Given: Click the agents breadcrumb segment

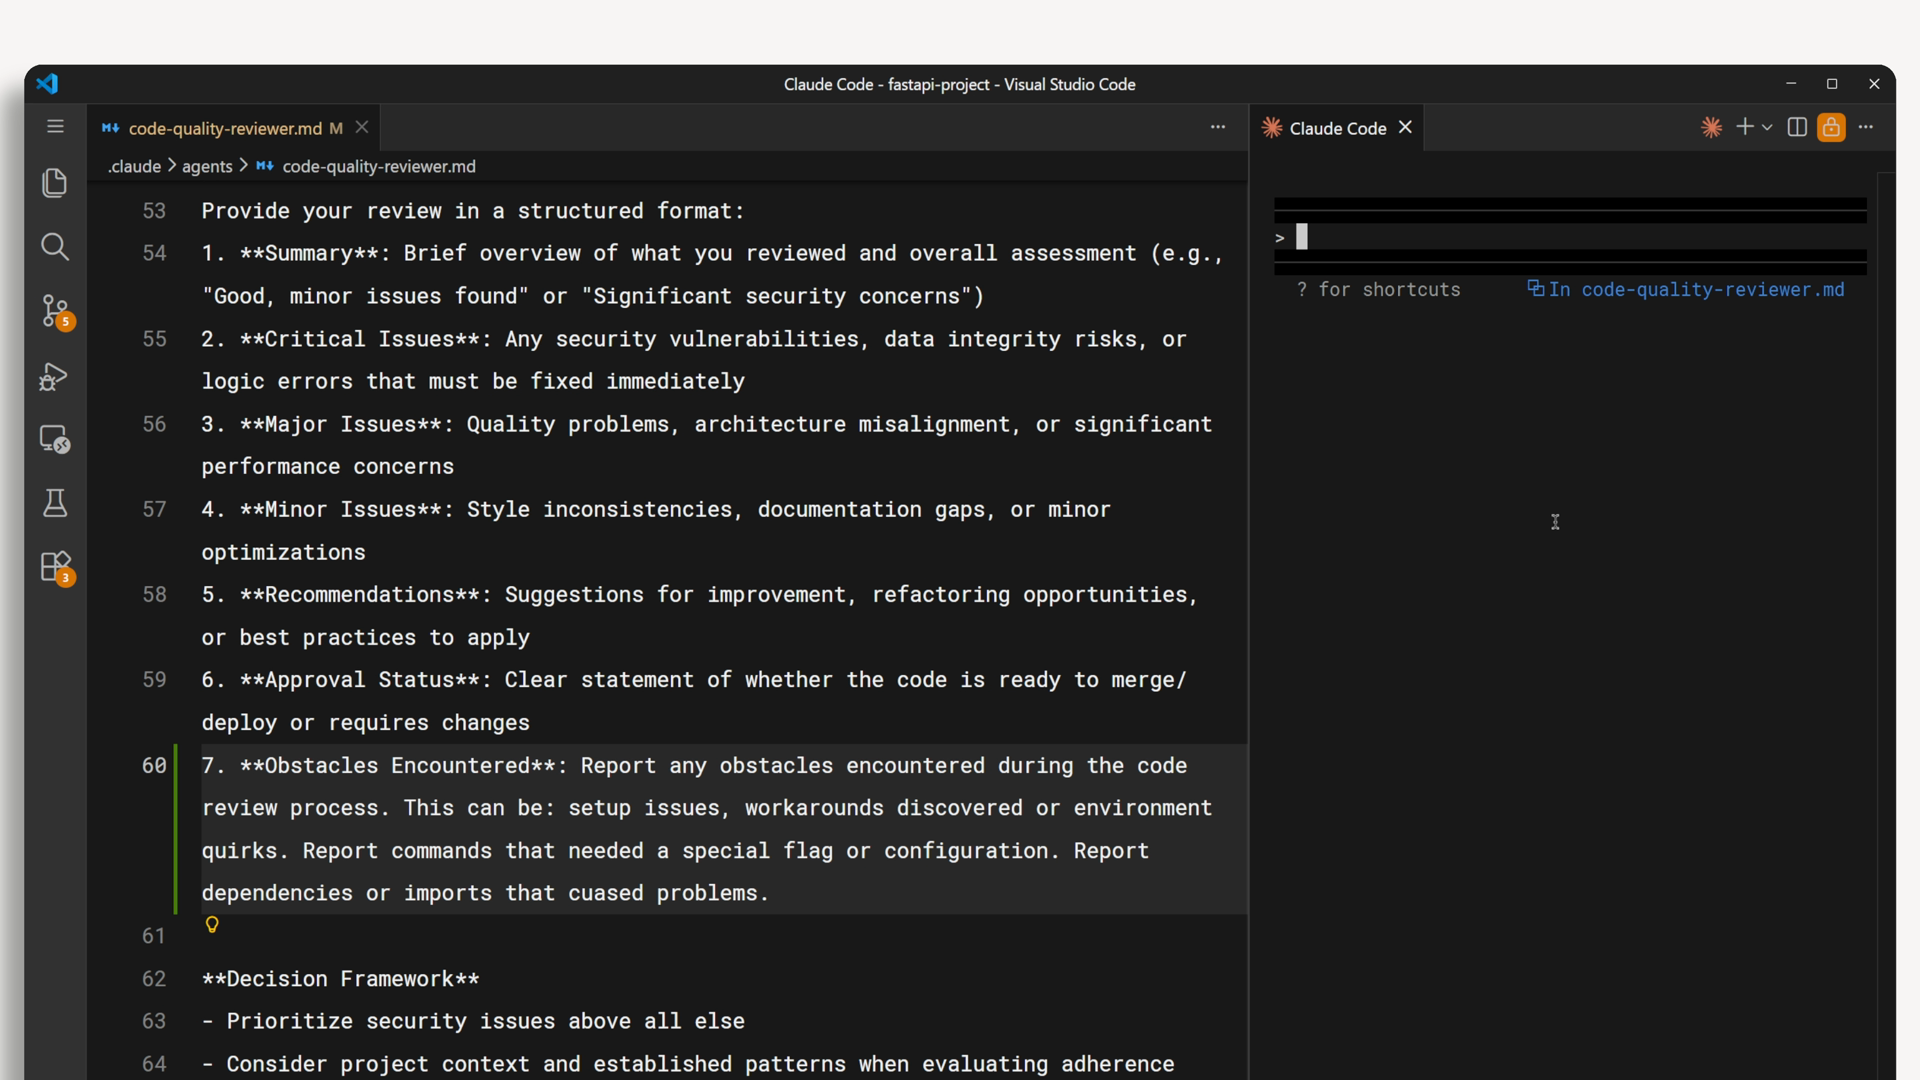Looking at the screenshot, I should point(207,167).
